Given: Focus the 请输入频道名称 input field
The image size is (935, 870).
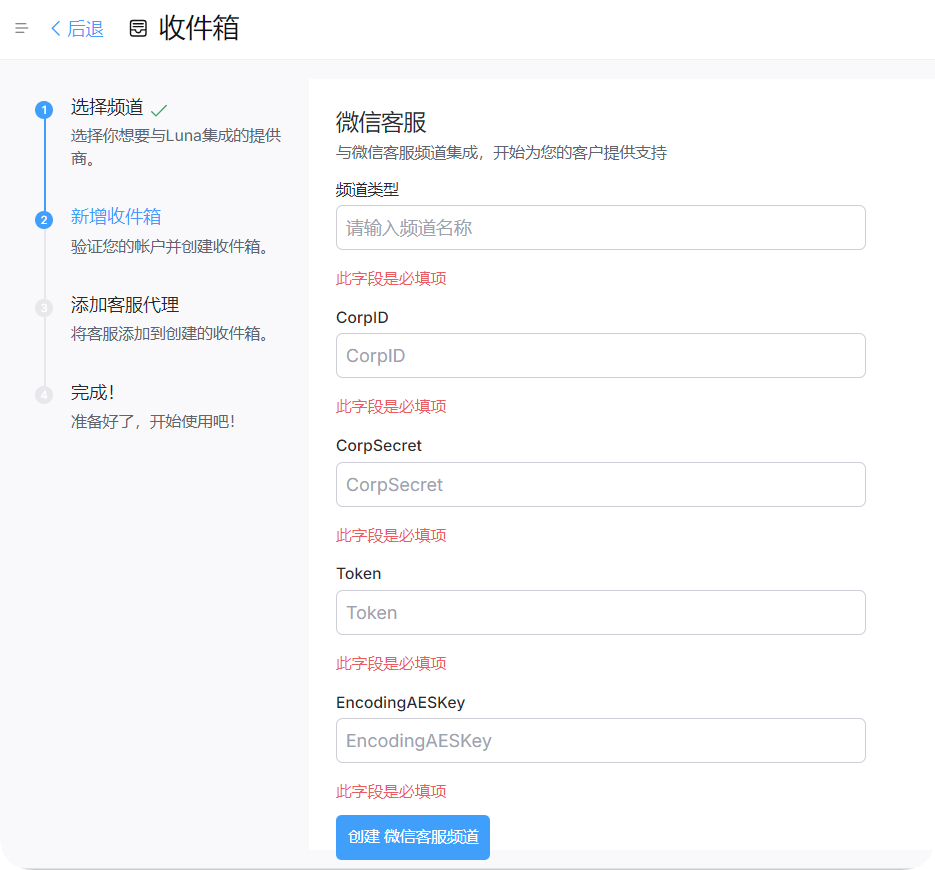Looking at the screenshot, I should pos(600,228).
